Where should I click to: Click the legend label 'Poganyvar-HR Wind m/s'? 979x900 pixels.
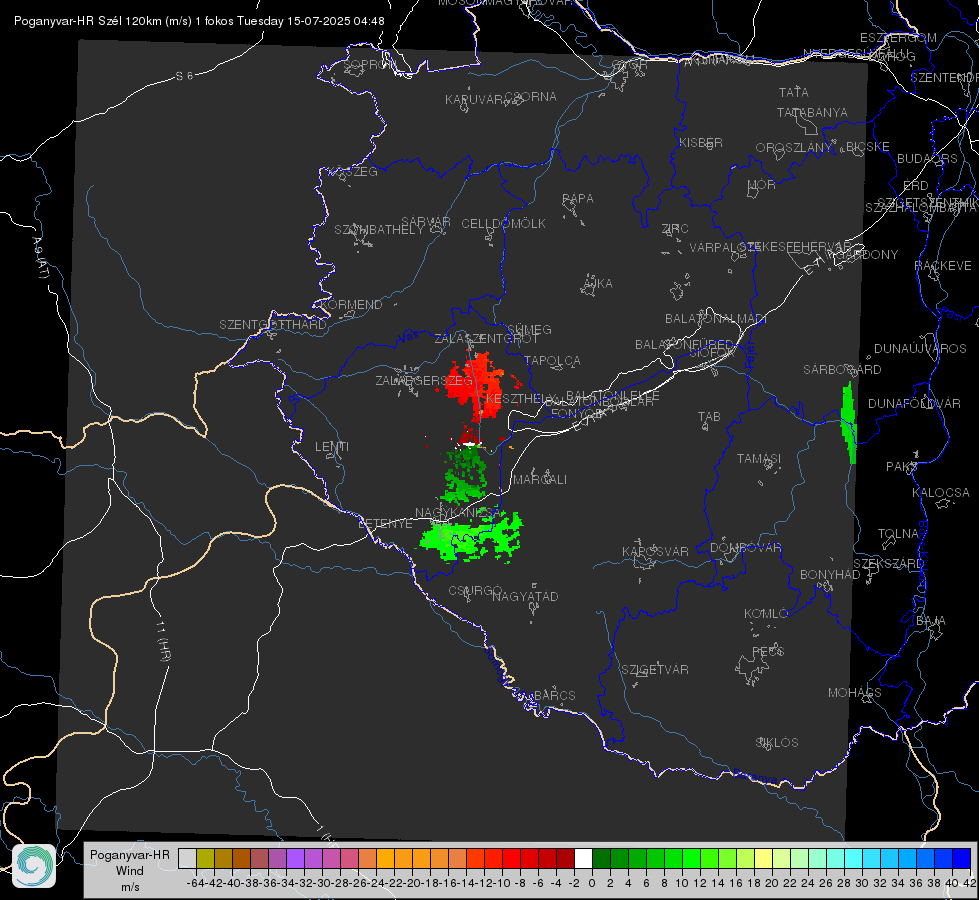[x=129, y=871]
